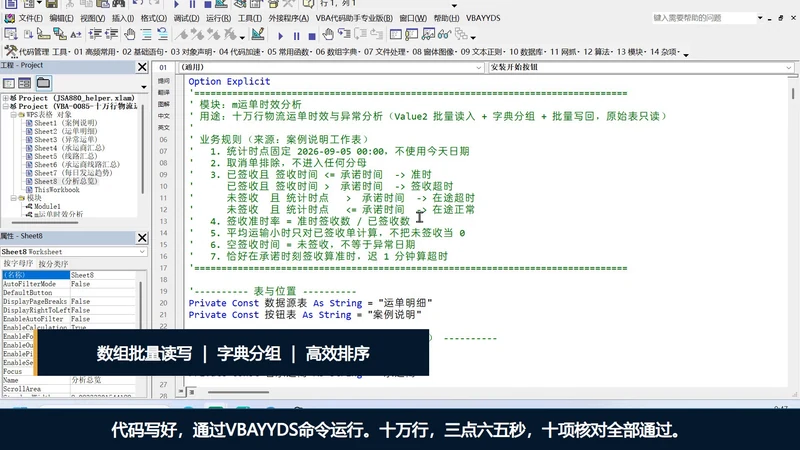Open VBA代码助手专业版(B) menu

coord(354,18)
